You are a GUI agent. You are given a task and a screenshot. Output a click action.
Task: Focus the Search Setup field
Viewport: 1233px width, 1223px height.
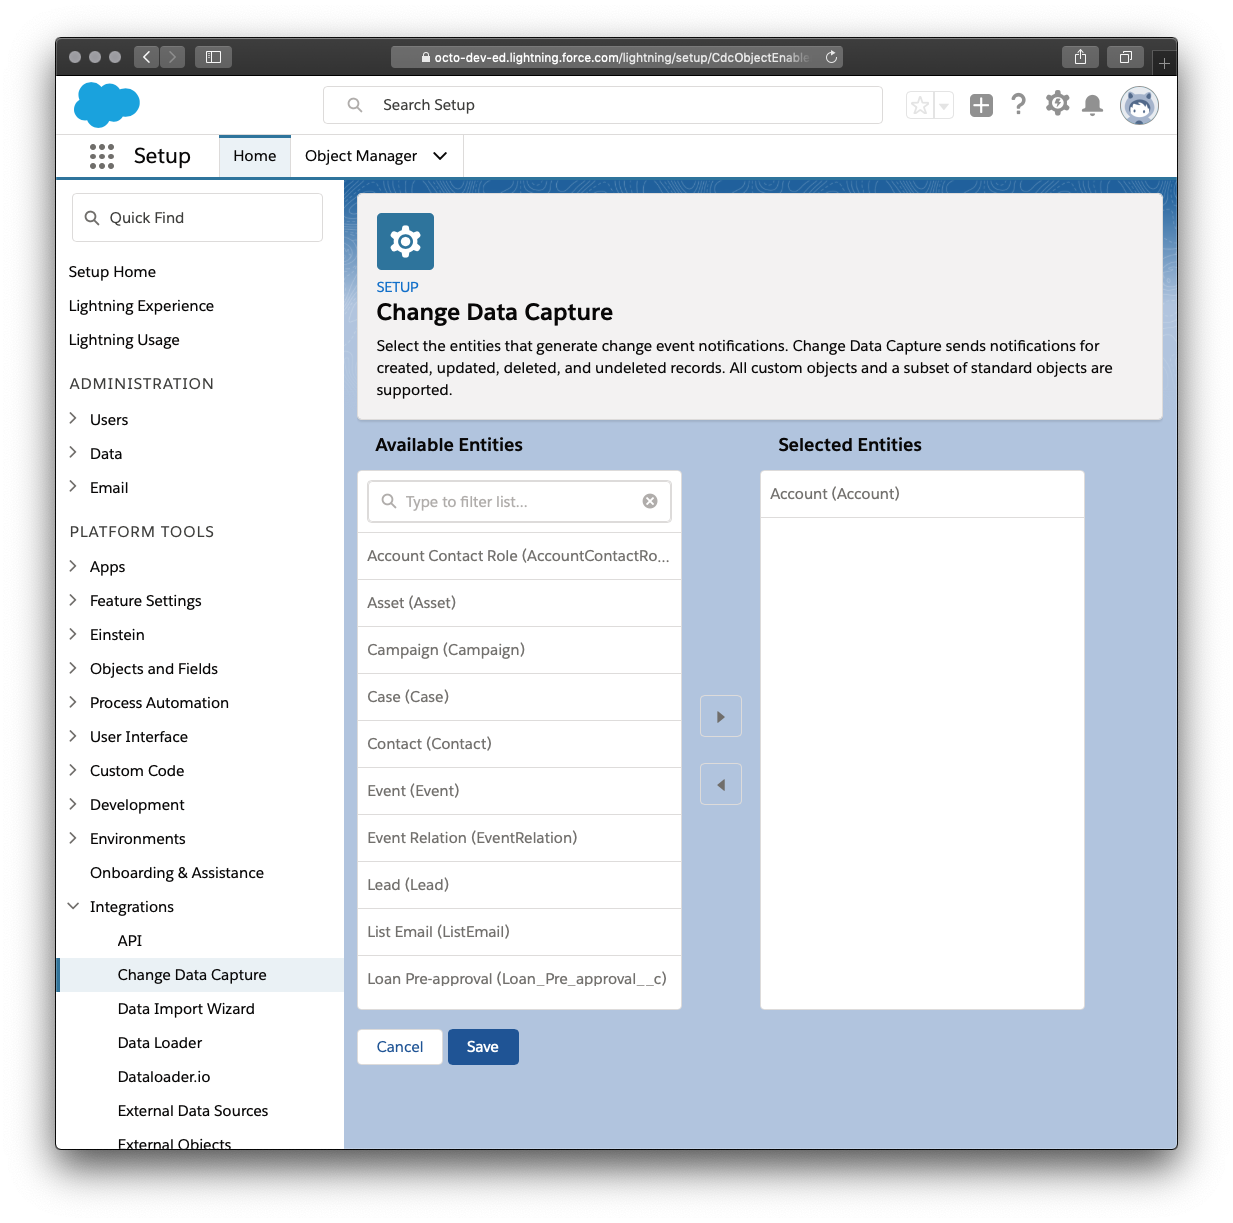pos(603,105)
